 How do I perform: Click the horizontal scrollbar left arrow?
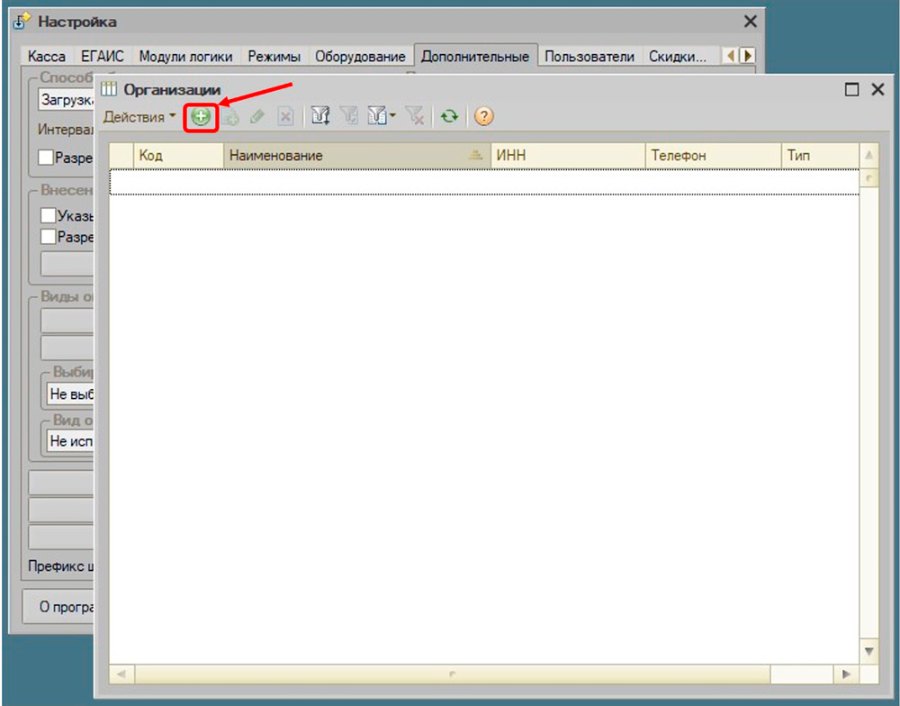122,674
